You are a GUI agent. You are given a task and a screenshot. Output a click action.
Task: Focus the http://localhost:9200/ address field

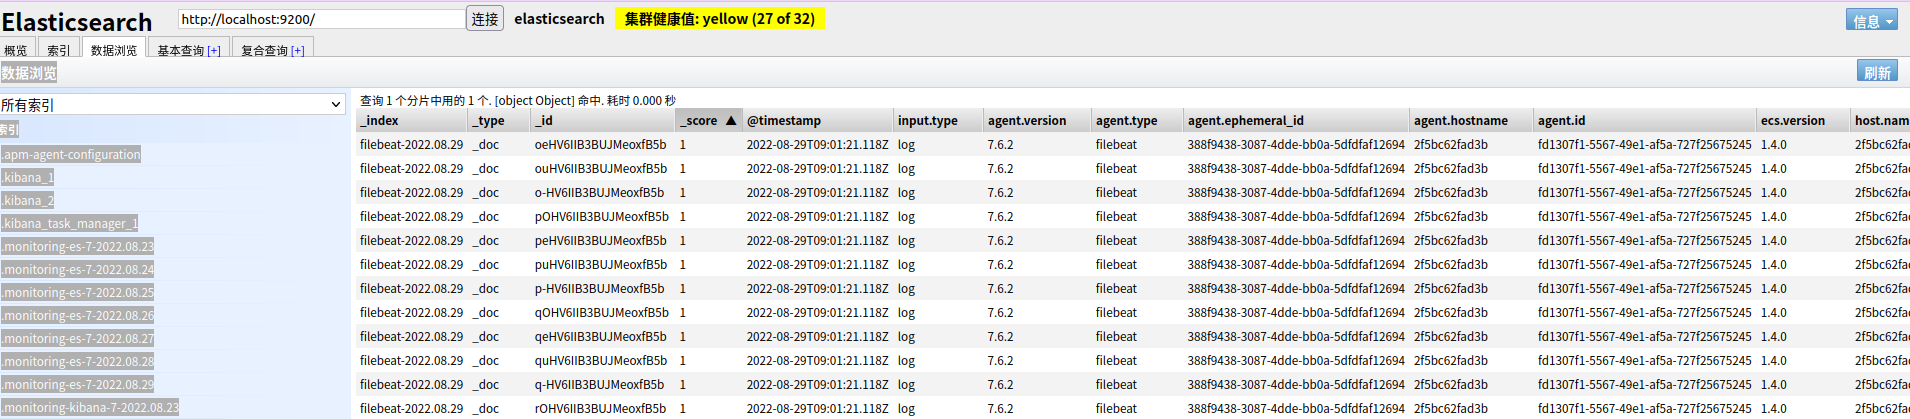(321, 19)
